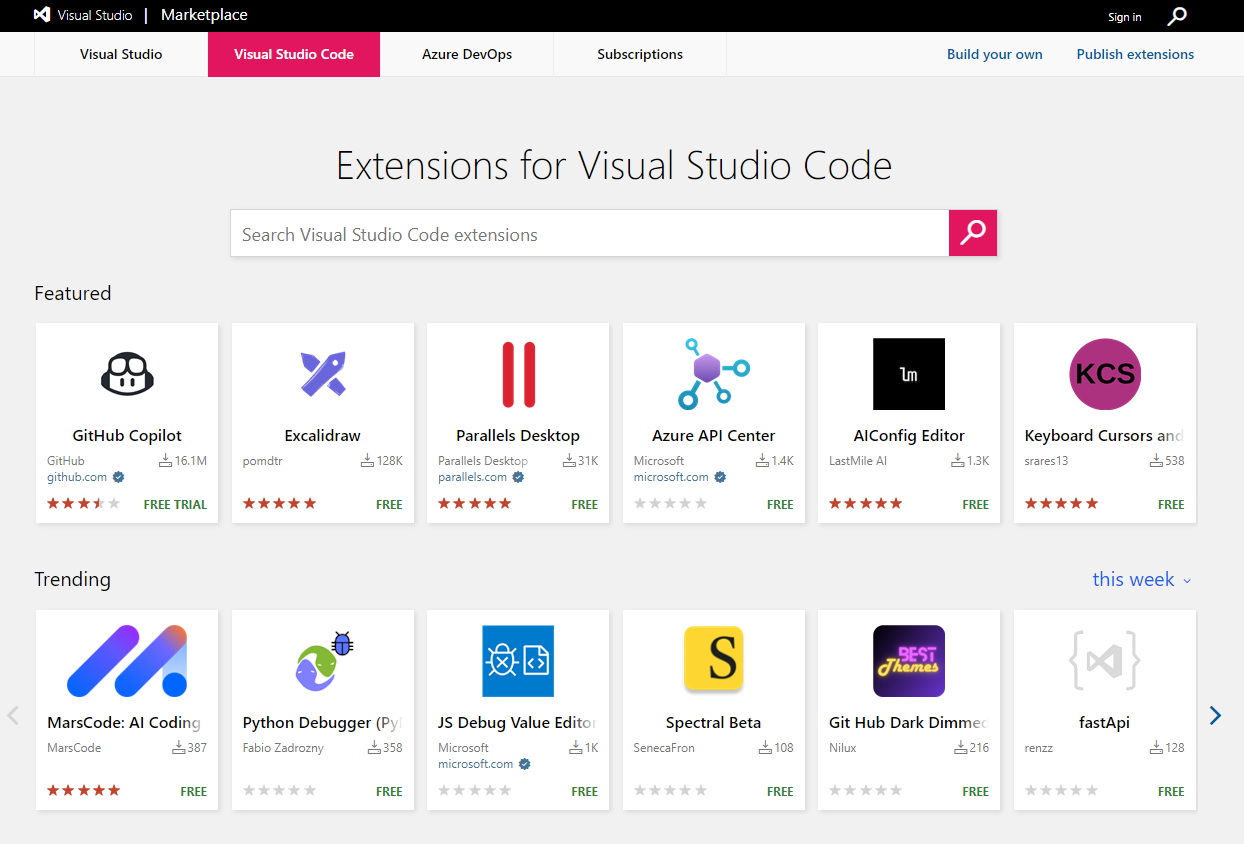Click the download icon for Excalidraw 128K
Image resolution: width=1244 pixels, height=844 pixels.
367,461
